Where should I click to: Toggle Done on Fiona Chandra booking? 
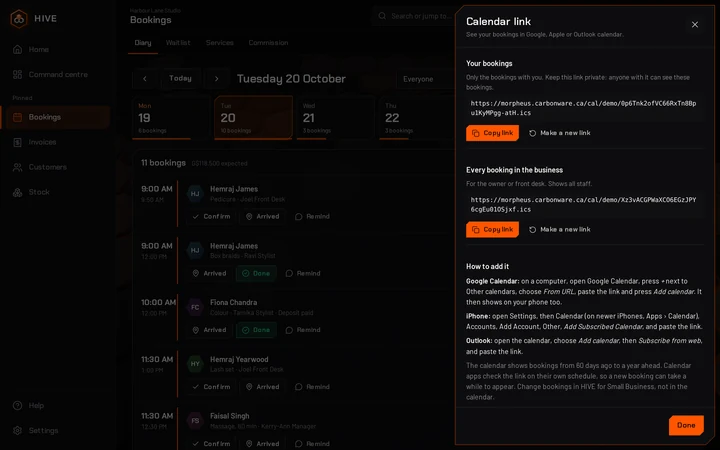[x=257, y=330]
